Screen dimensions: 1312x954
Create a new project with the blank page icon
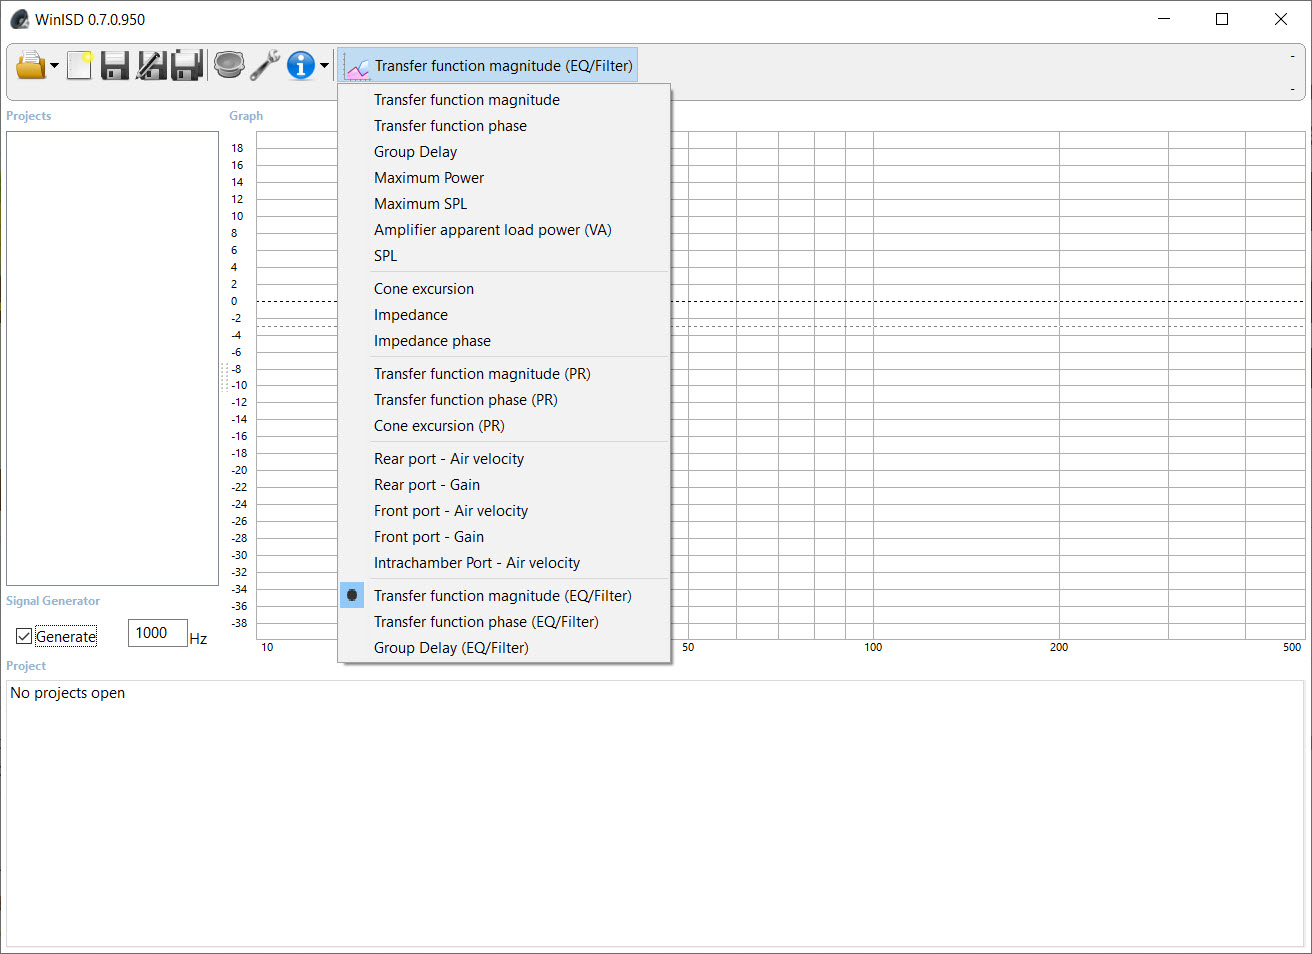pos(79,66)
